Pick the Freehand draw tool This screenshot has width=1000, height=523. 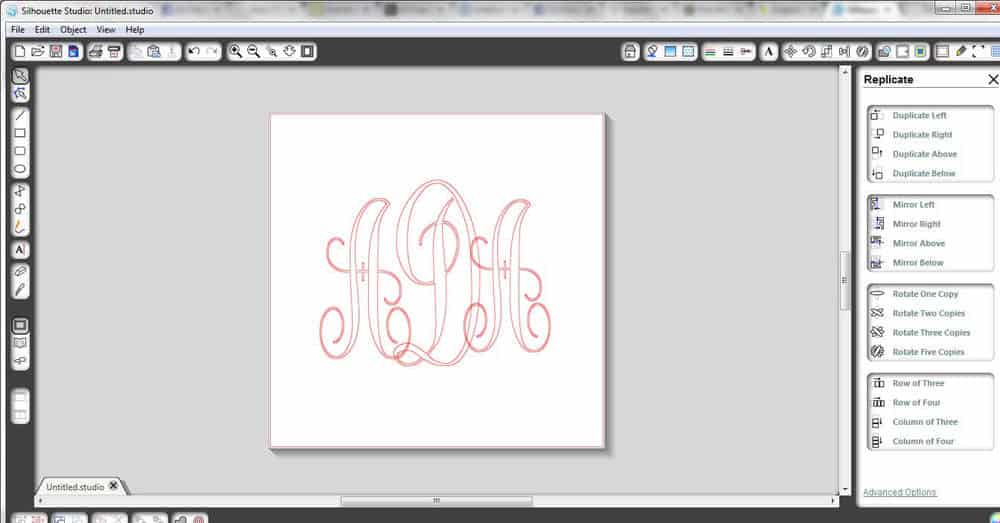pos(20,226)
